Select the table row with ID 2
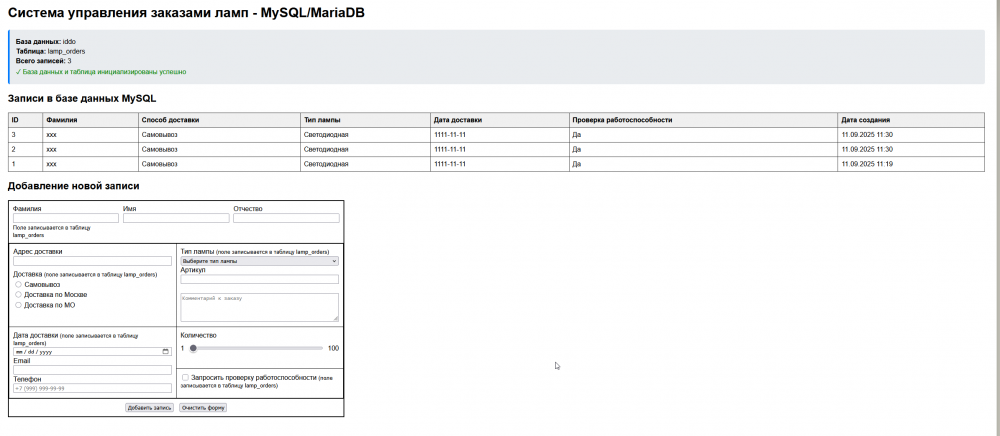The image size is (1000, 436). click(x=496, y=149)
